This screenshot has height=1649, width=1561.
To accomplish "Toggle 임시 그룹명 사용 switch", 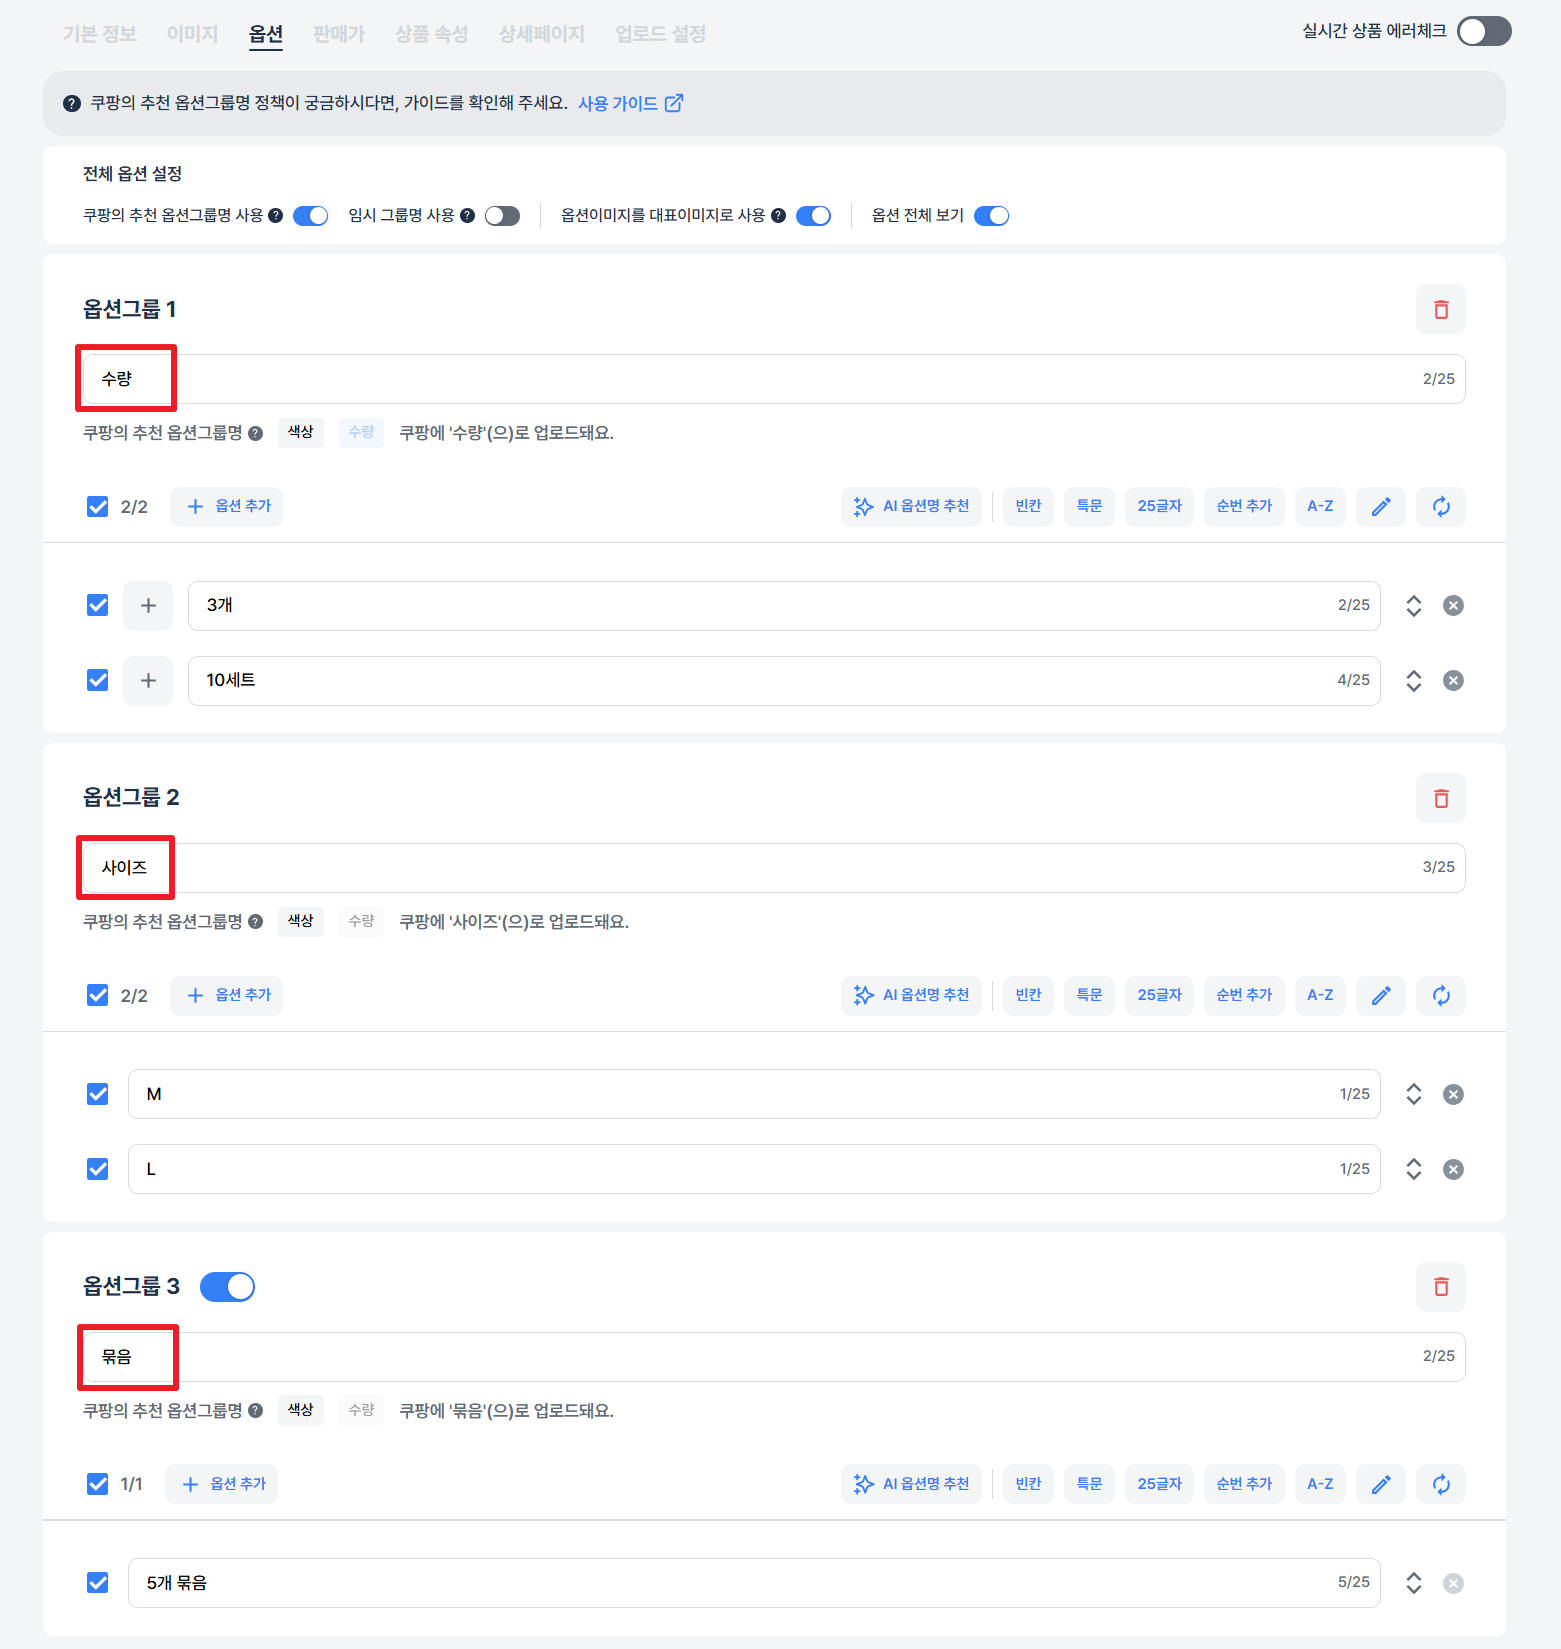I will [502, 216].
